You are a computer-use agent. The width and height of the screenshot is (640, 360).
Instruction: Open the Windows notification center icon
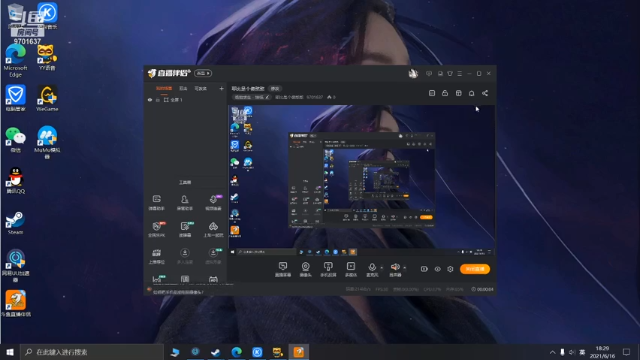(x=627, y=352)
